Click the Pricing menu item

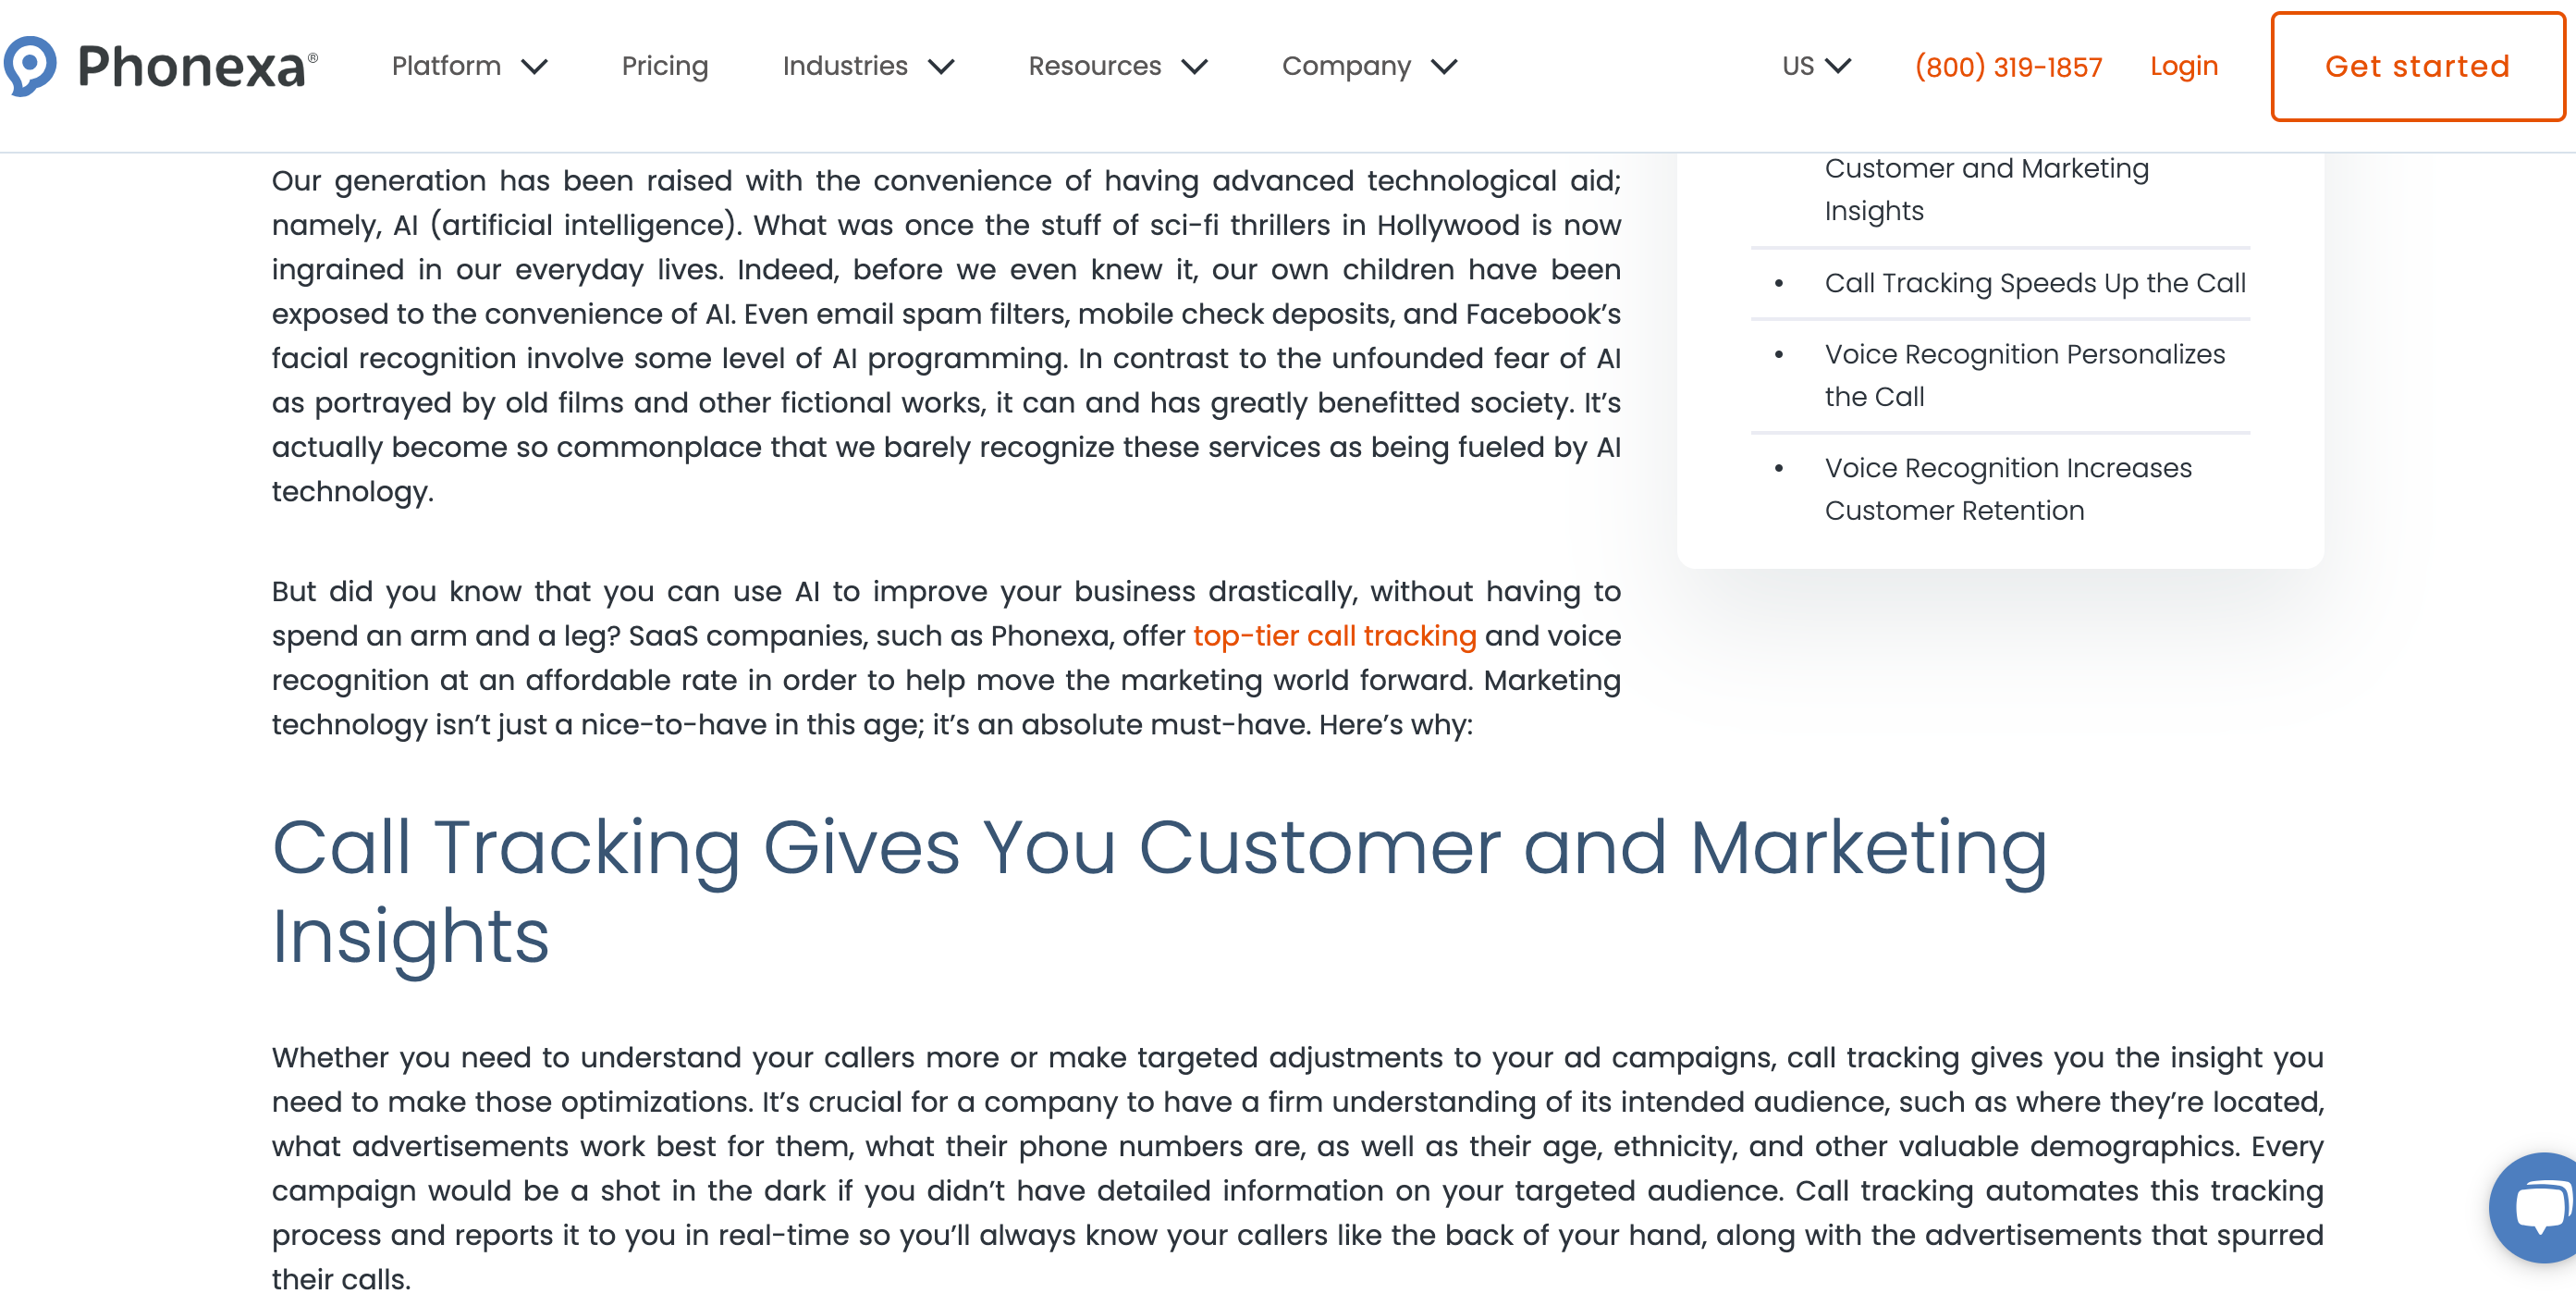click(665, 67)
